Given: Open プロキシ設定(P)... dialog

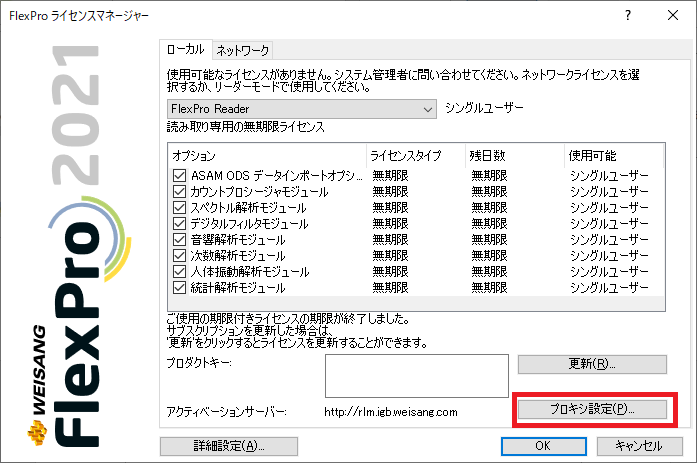Looking at the screenshot, I should [592, 409].
